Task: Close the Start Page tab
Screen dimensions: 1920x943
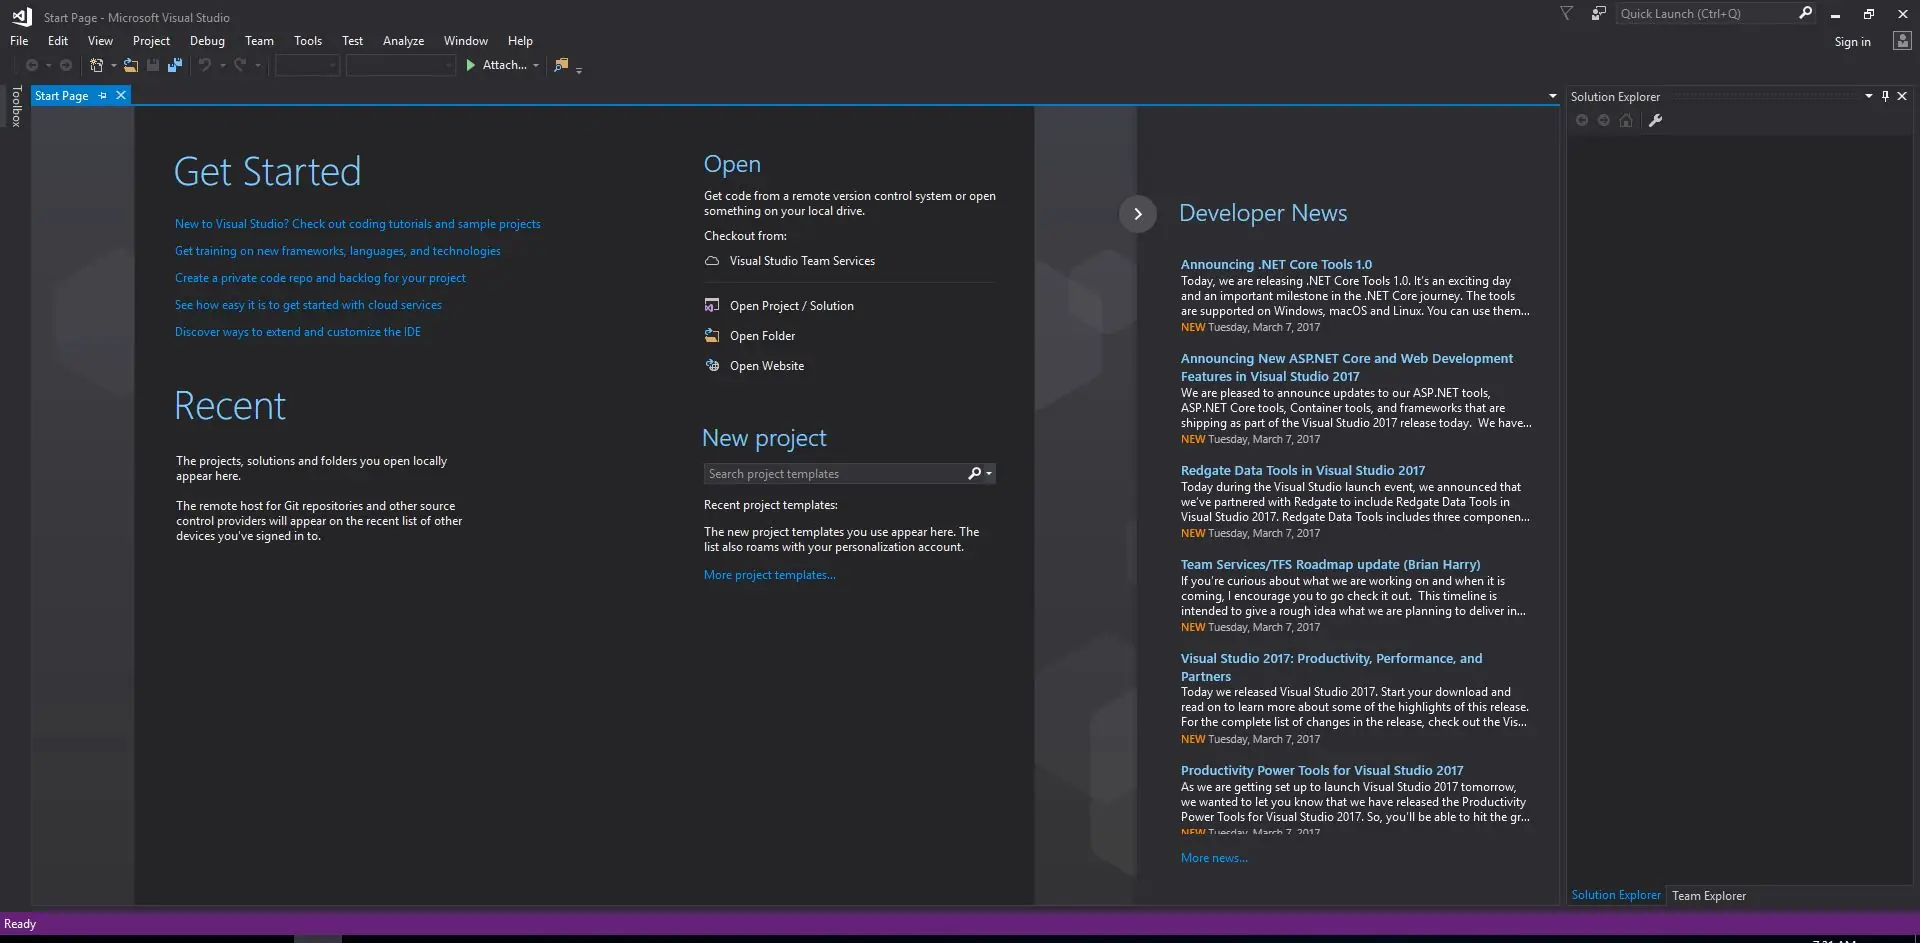Action: pyautogui.click(x=121, y=95)
